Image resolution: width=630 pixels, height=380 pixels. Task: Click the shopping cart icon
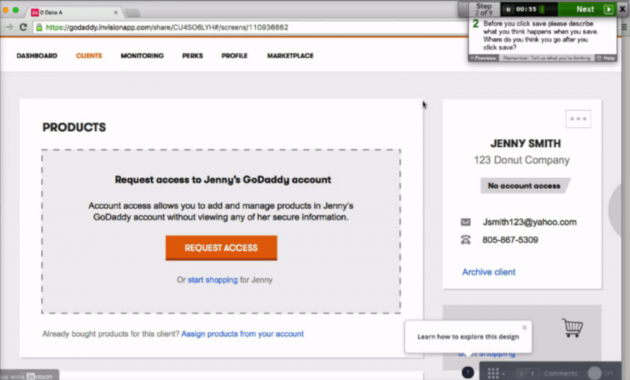pyautogui.click(x=573, y=328)
